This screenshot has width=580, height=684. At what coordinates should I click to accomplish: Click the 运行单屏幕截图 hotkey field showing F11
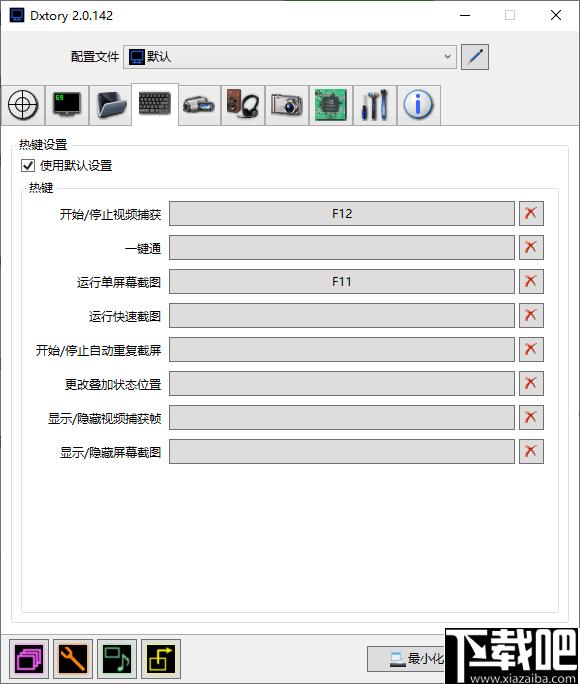342,281
